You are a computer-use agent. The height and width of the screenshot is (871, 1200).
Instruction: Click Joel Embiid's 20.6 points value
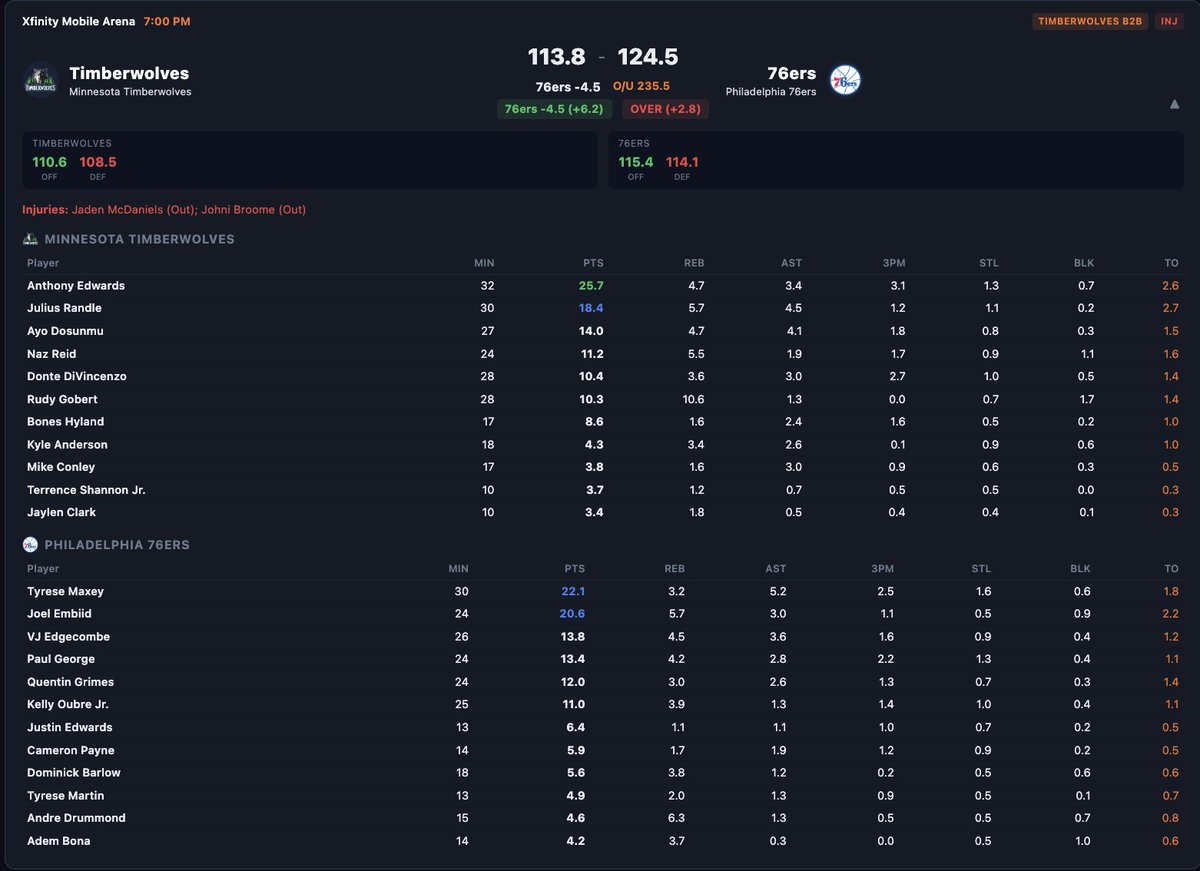point(573,614)
